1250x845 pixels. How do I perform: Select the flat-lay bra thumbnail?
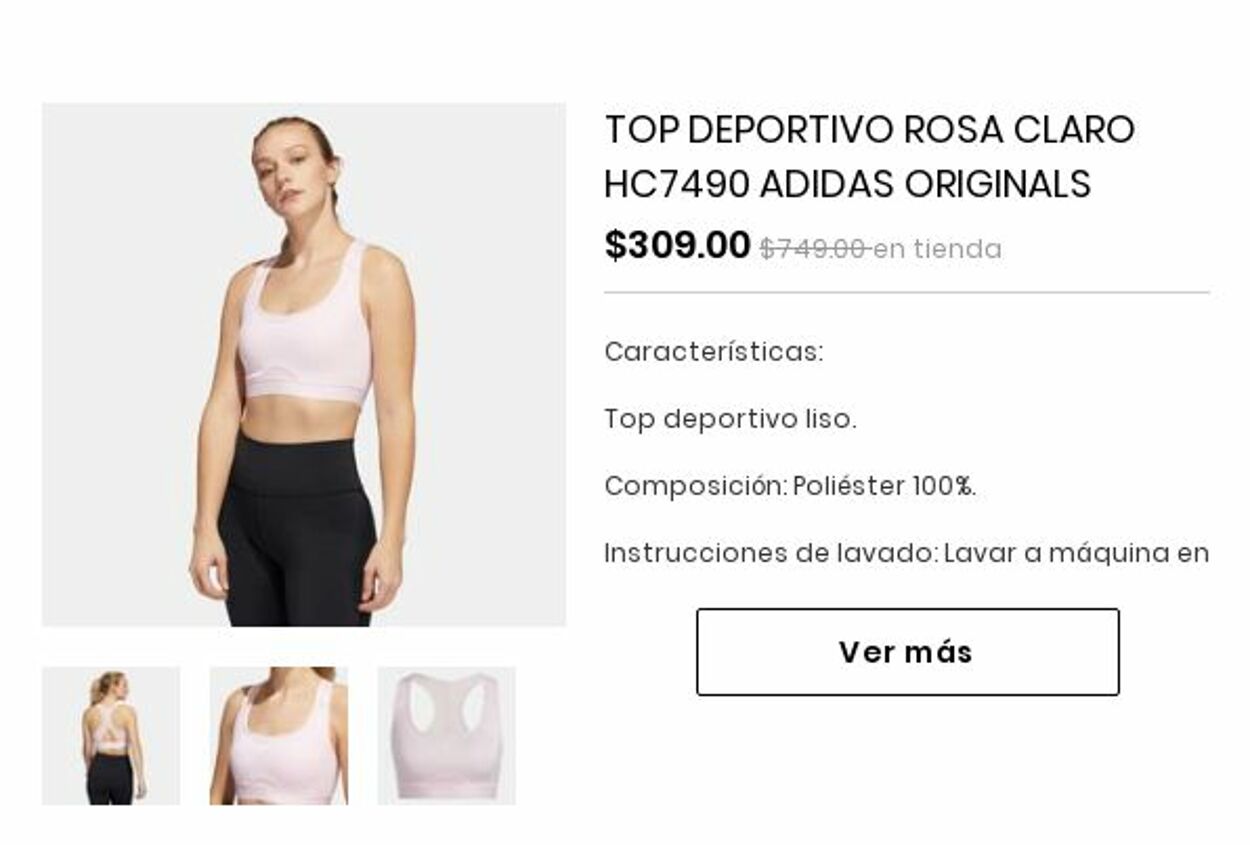(x=447, y=736)
